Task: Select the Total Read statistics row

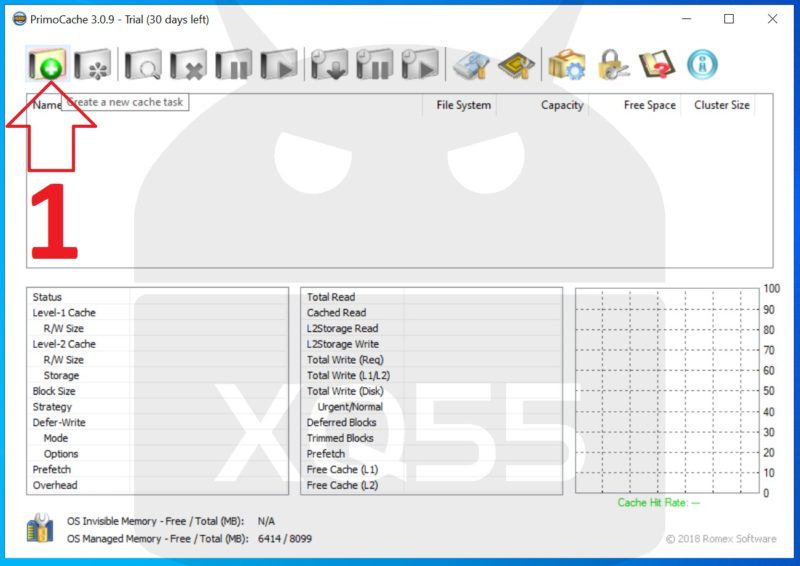Action: coord(331,297)
